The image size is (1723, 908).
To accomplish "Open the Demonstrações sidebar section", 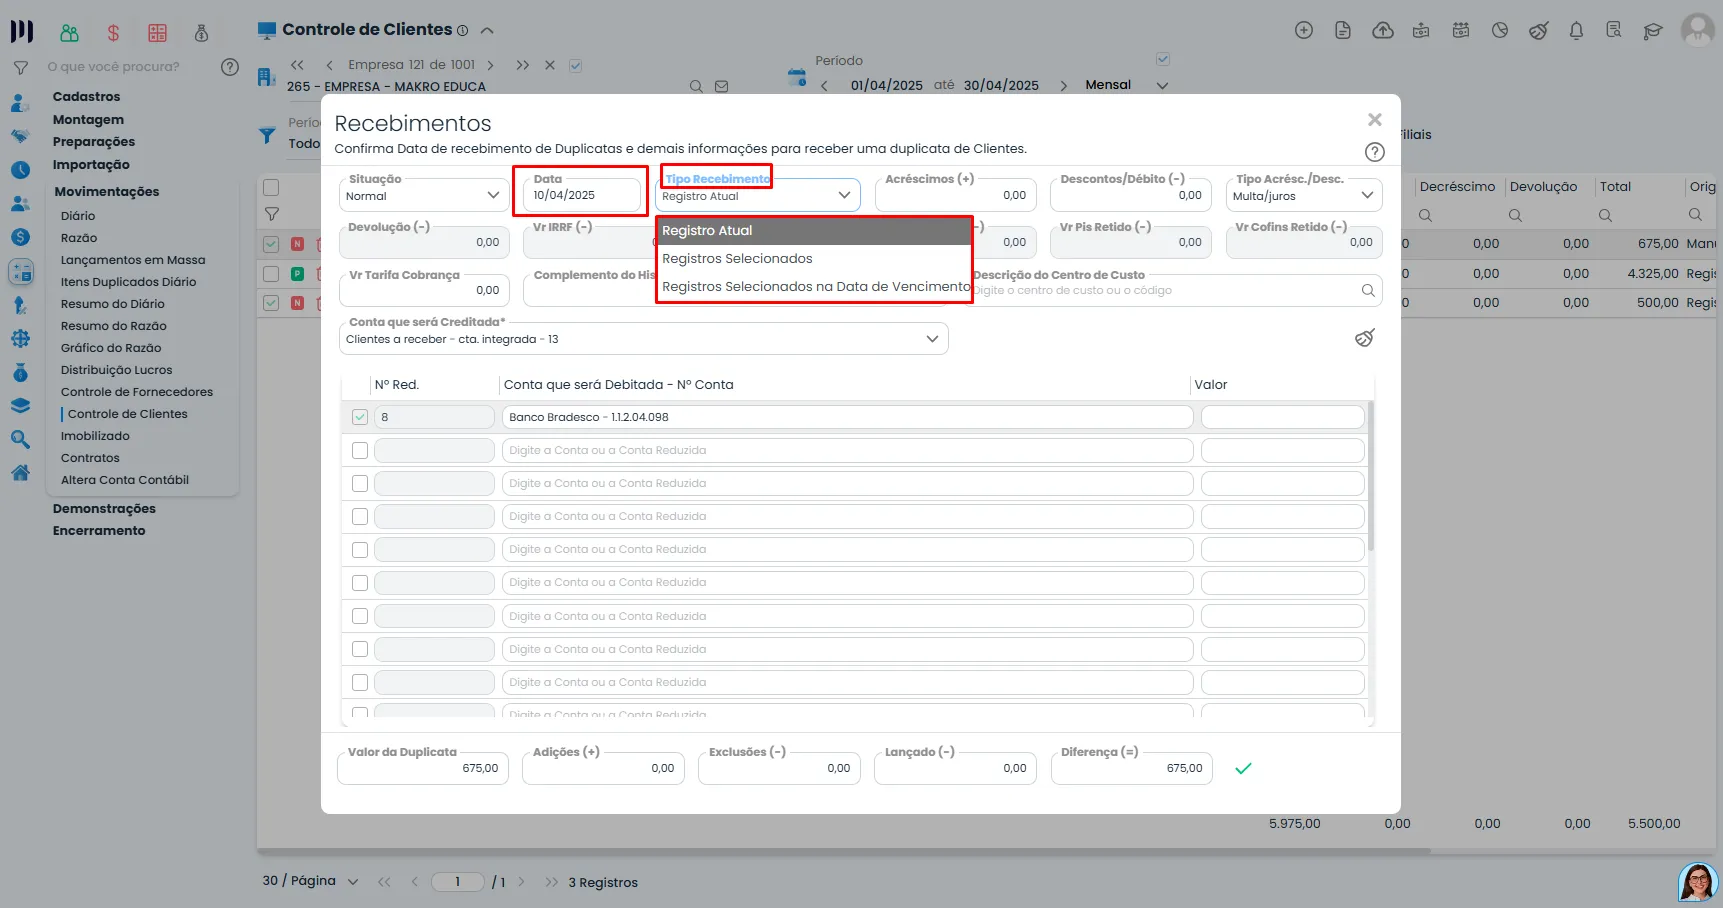I will point(104,509).
